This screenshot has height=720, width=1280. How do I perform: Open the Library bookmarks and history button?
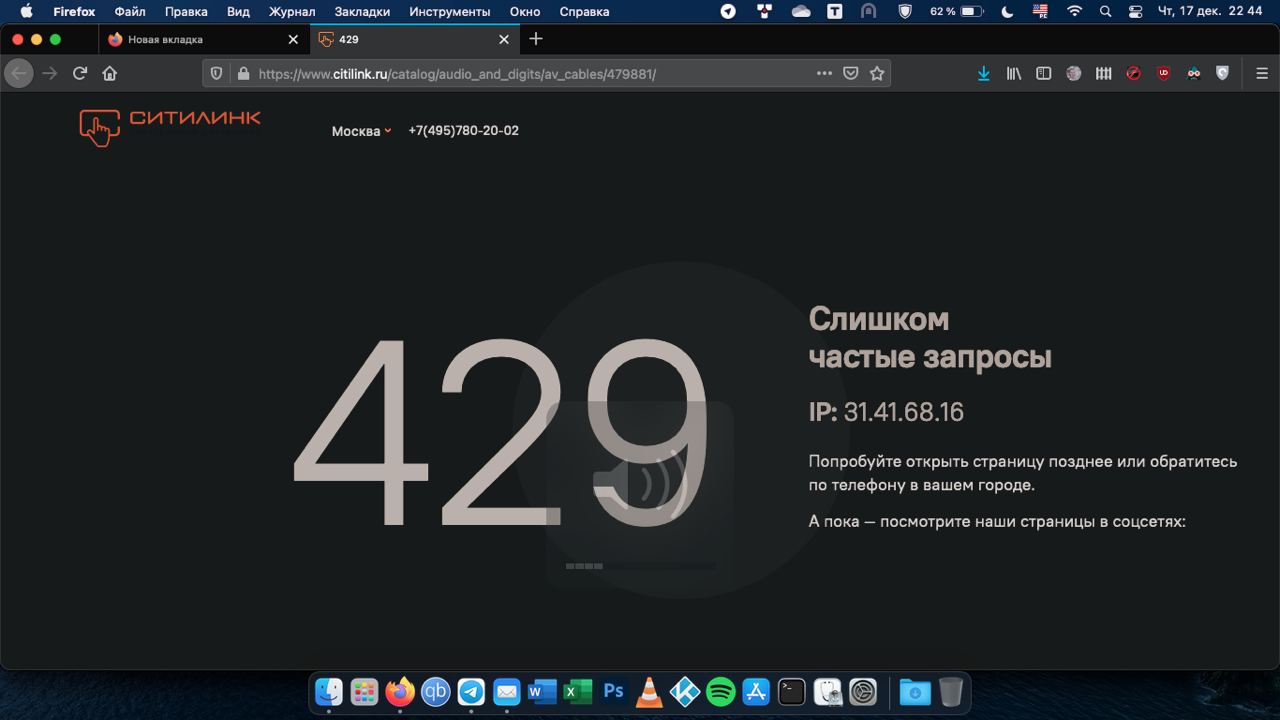point(1014,73)
